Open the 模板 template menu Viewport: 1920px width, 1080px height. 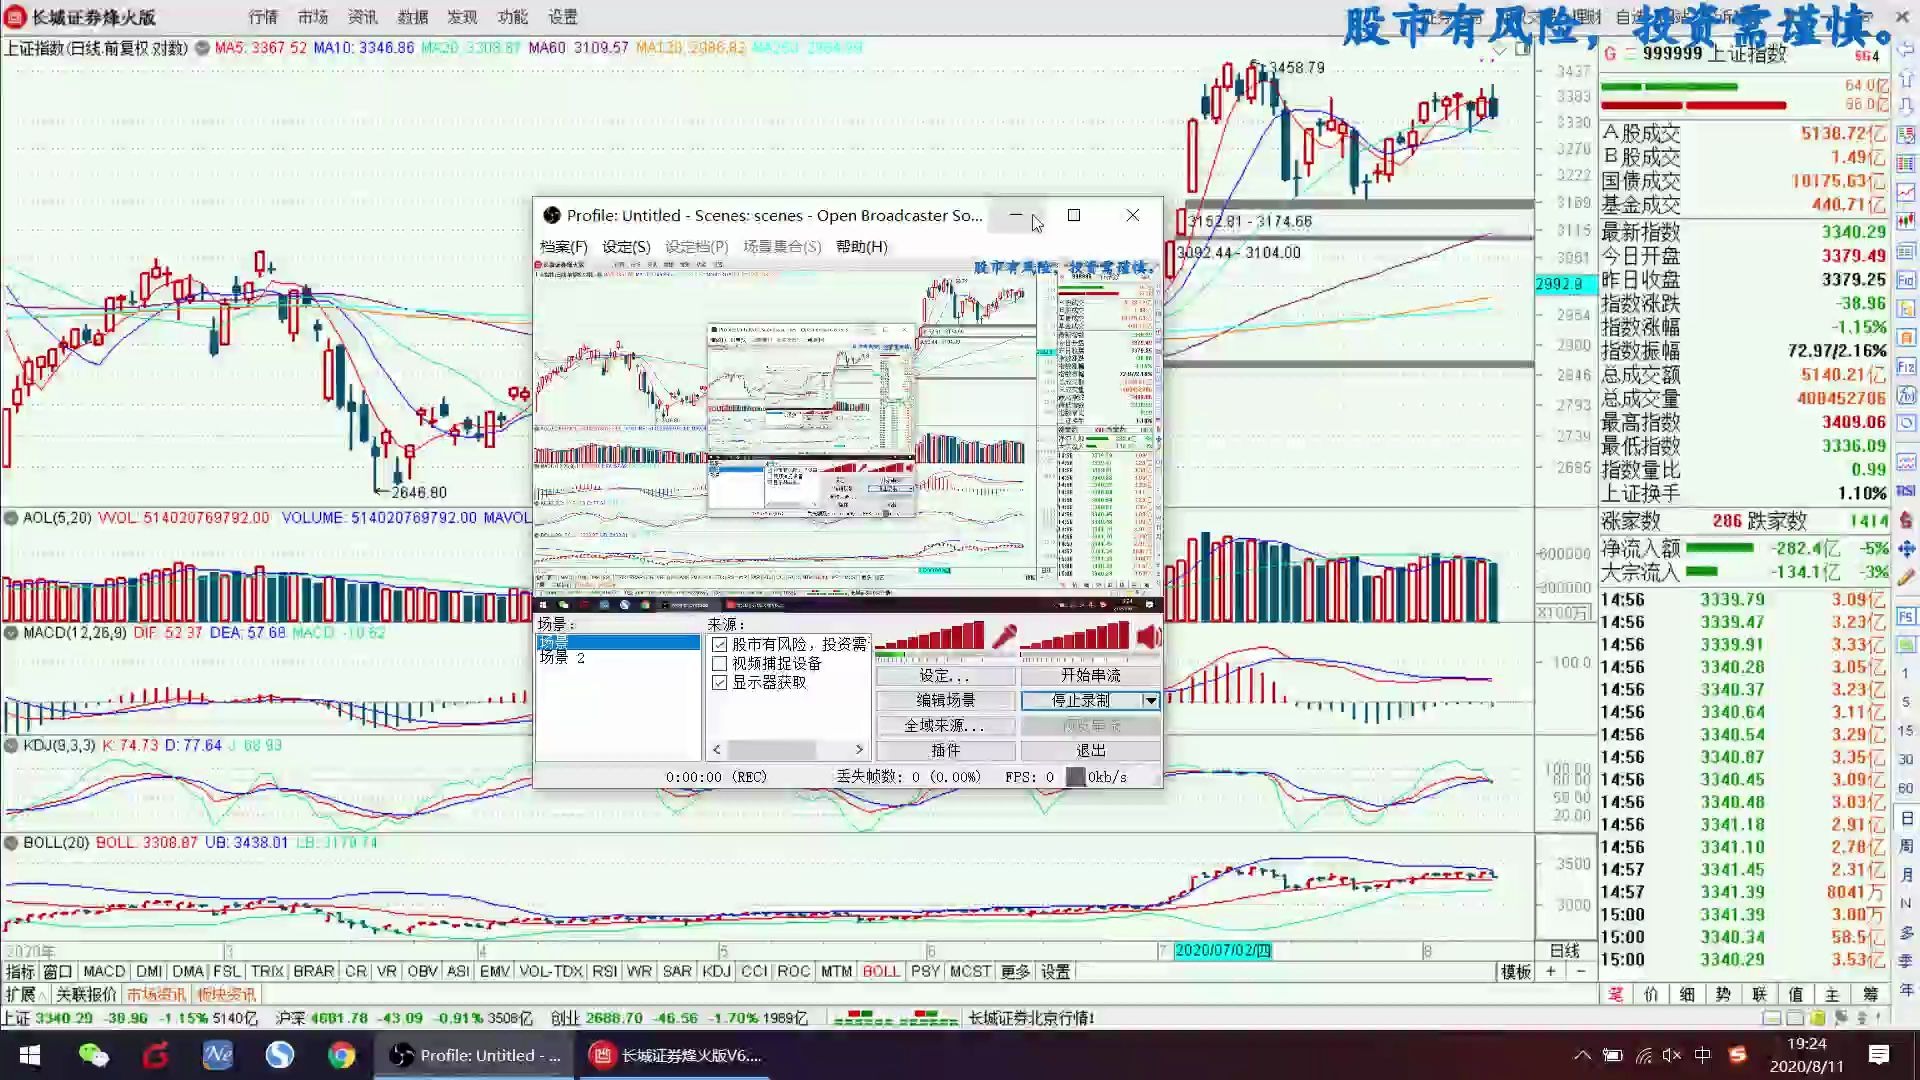pos(1516,971)
